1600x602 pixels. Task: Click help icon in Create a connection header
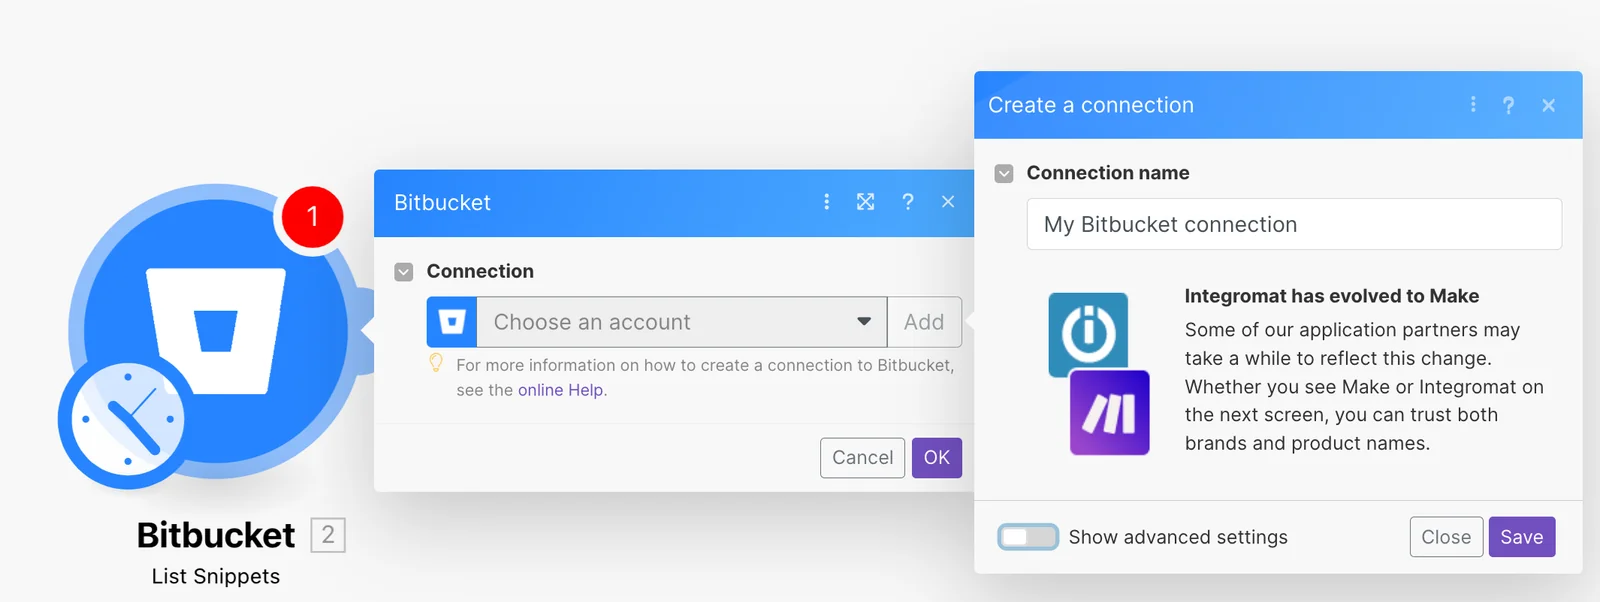pyautogui.click(x=1508, y=105)
